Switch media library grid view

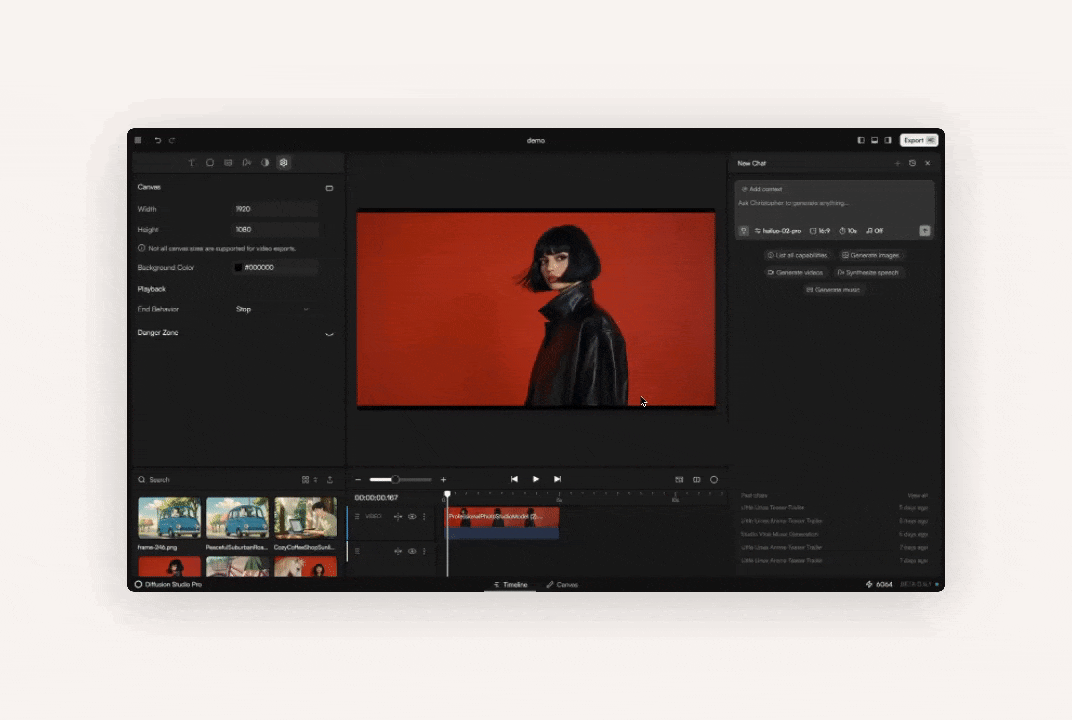(x=306, y=480)
